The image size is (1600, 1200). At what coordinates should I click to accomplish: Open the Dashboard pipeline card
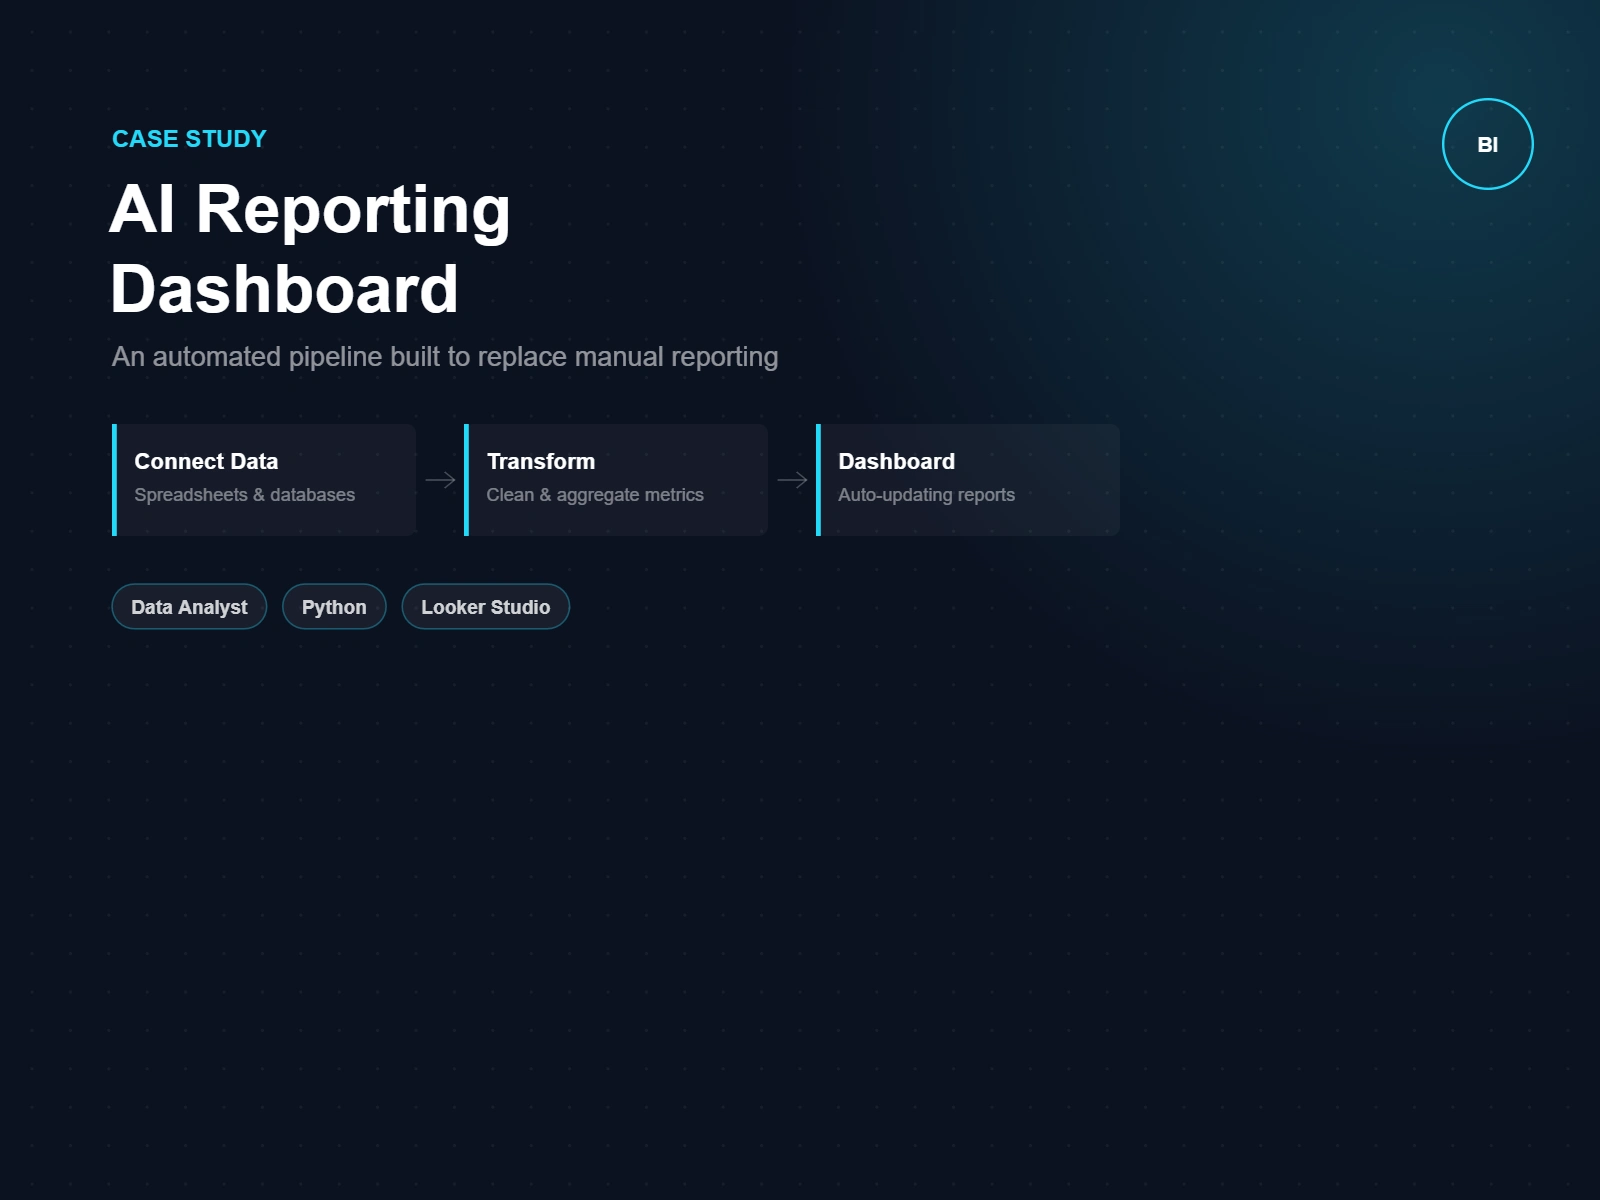pyautogui.click(x=968, y=480)
